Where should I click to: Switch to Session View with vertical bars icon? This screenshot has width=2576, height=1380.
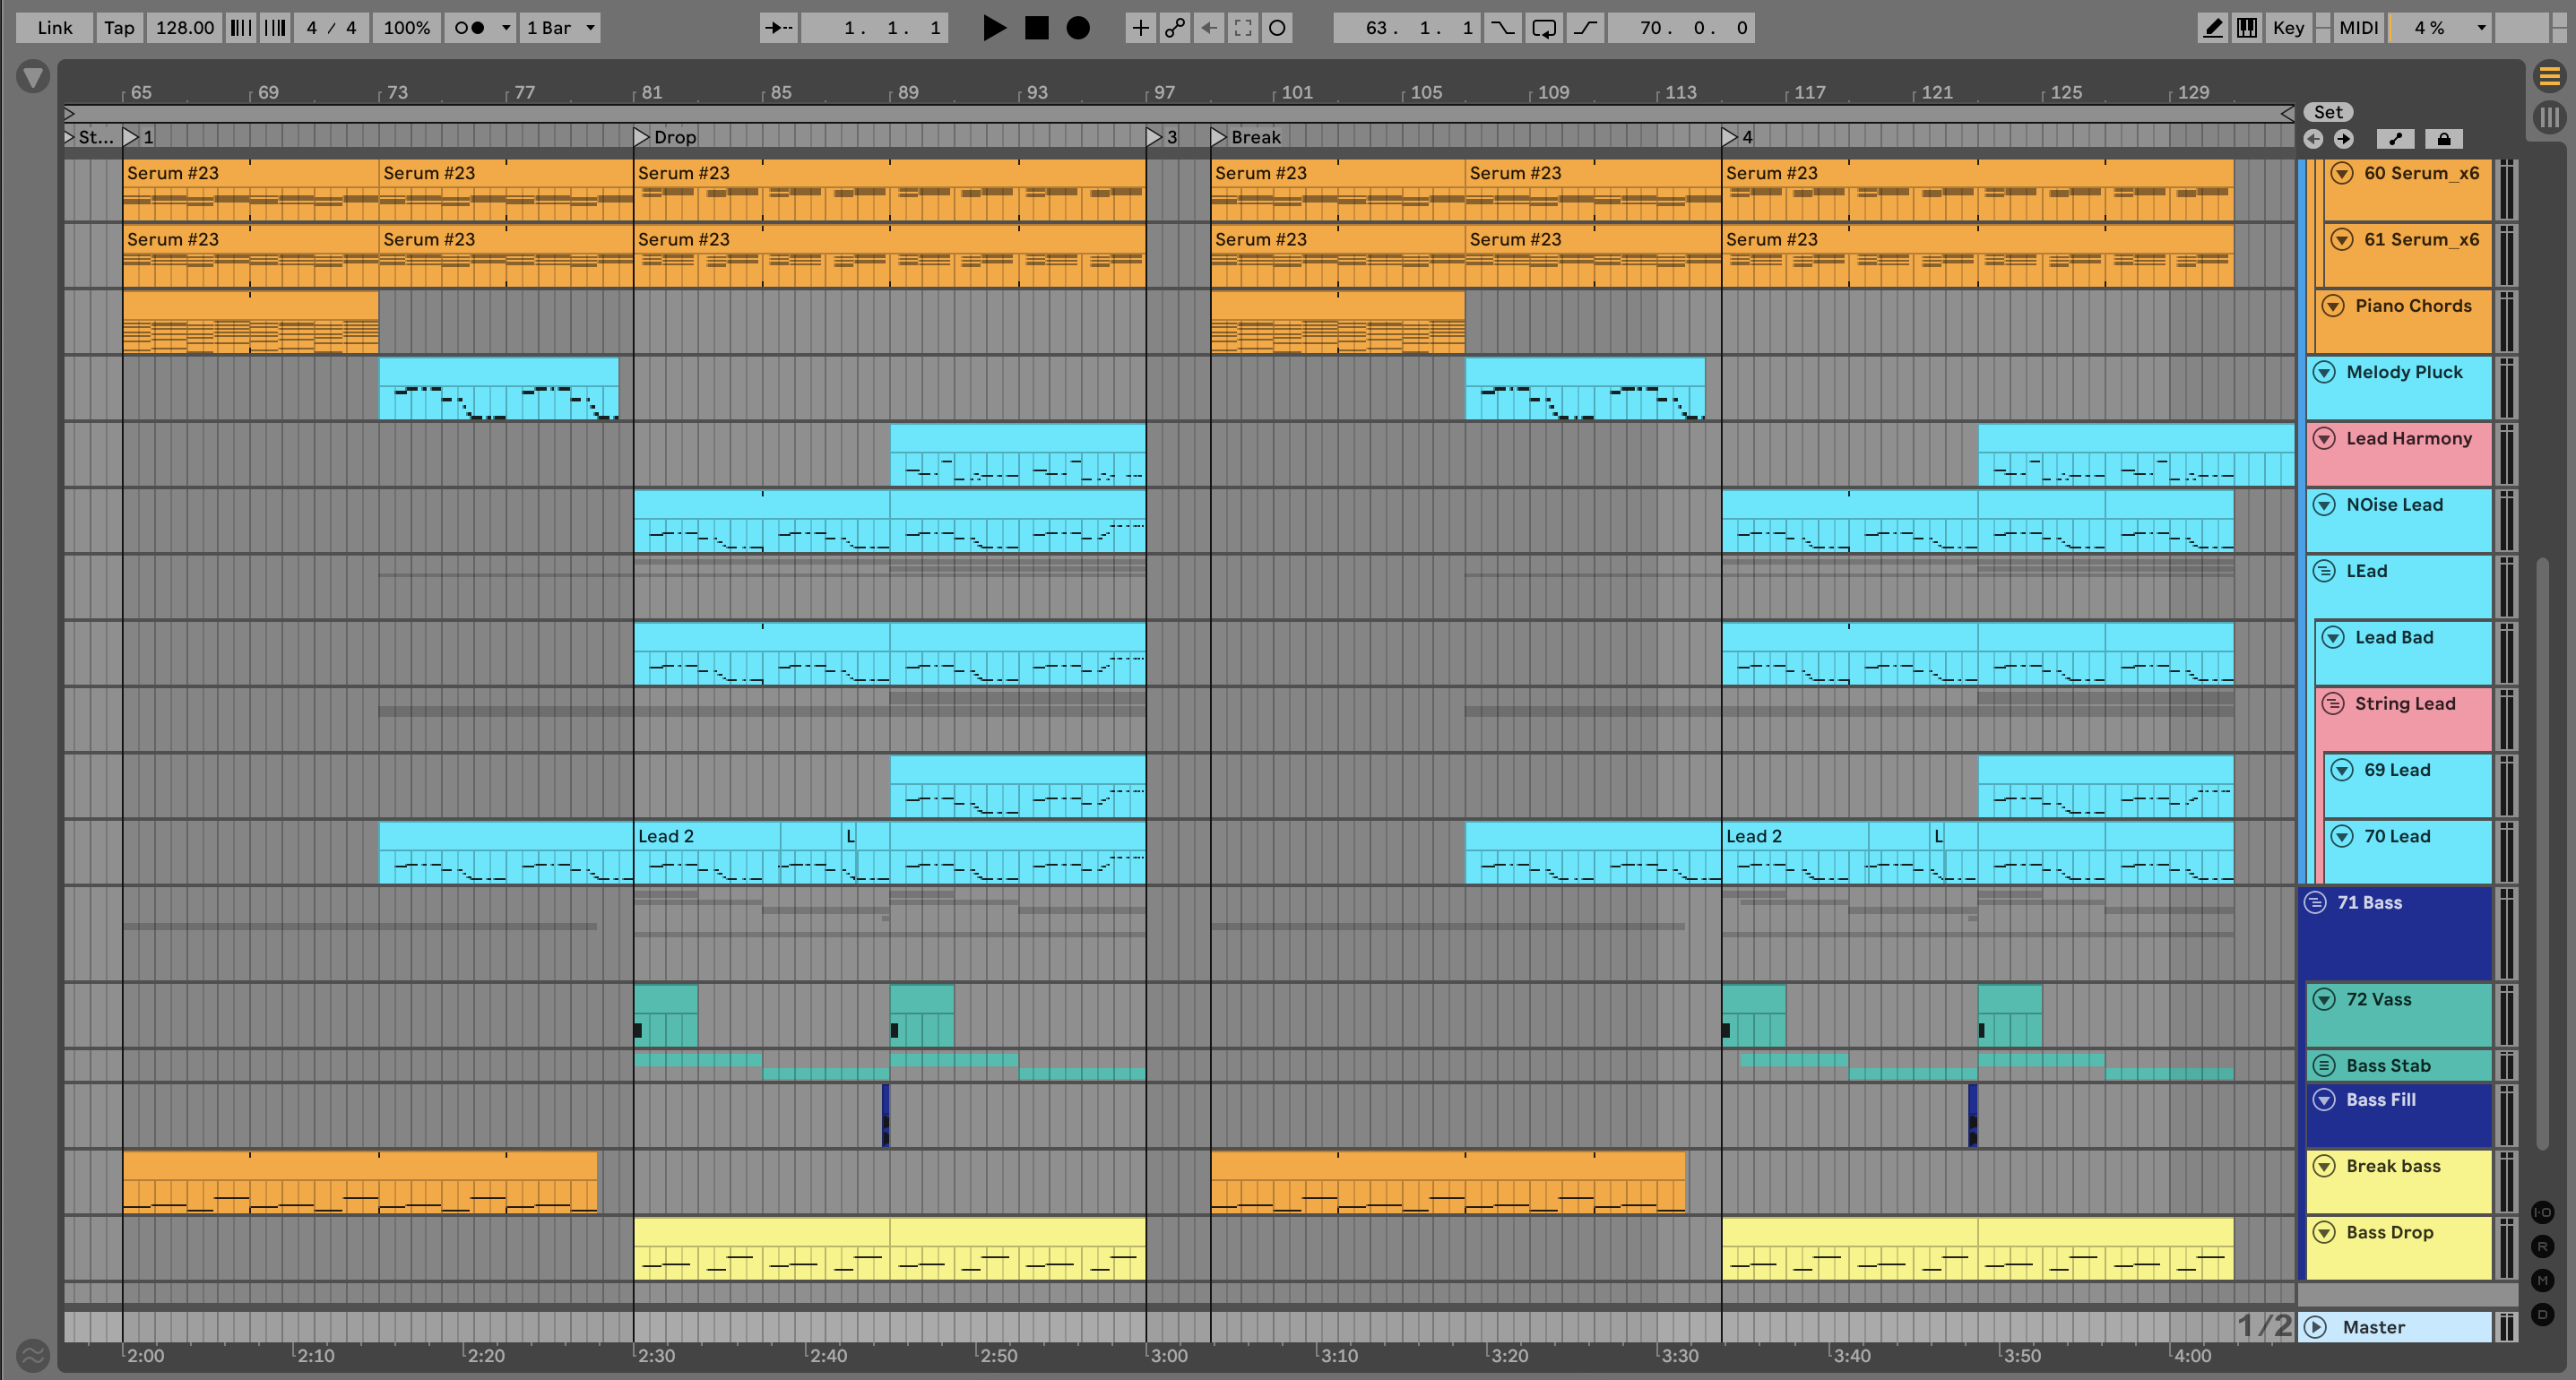pyautogui.click(x=2549, y=117)
